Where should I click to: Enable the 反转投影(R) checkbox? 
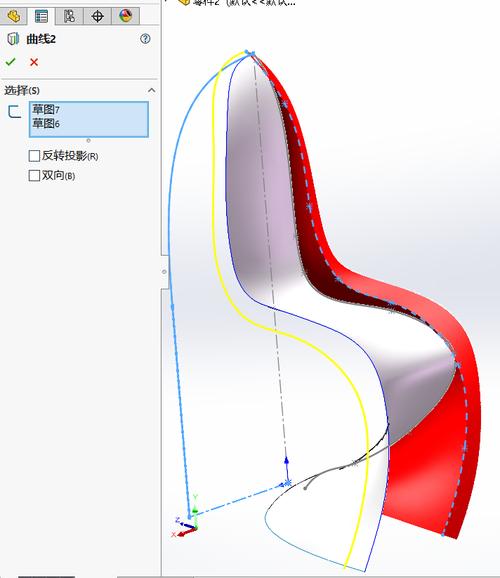[34, 156]
